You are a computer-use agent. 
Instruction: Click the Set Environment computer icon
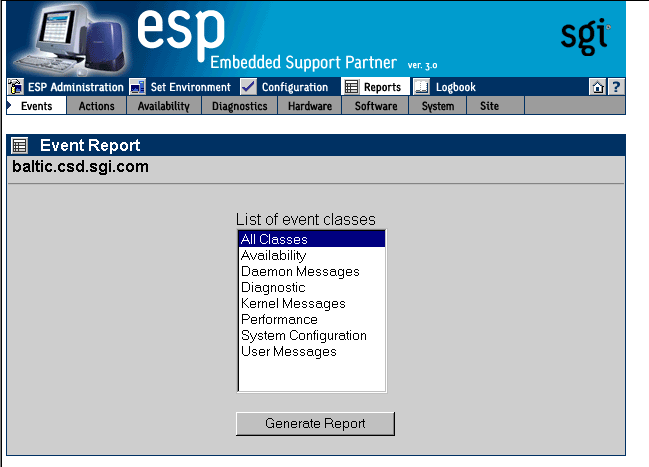pyautogui.click(x=137, y=87)
